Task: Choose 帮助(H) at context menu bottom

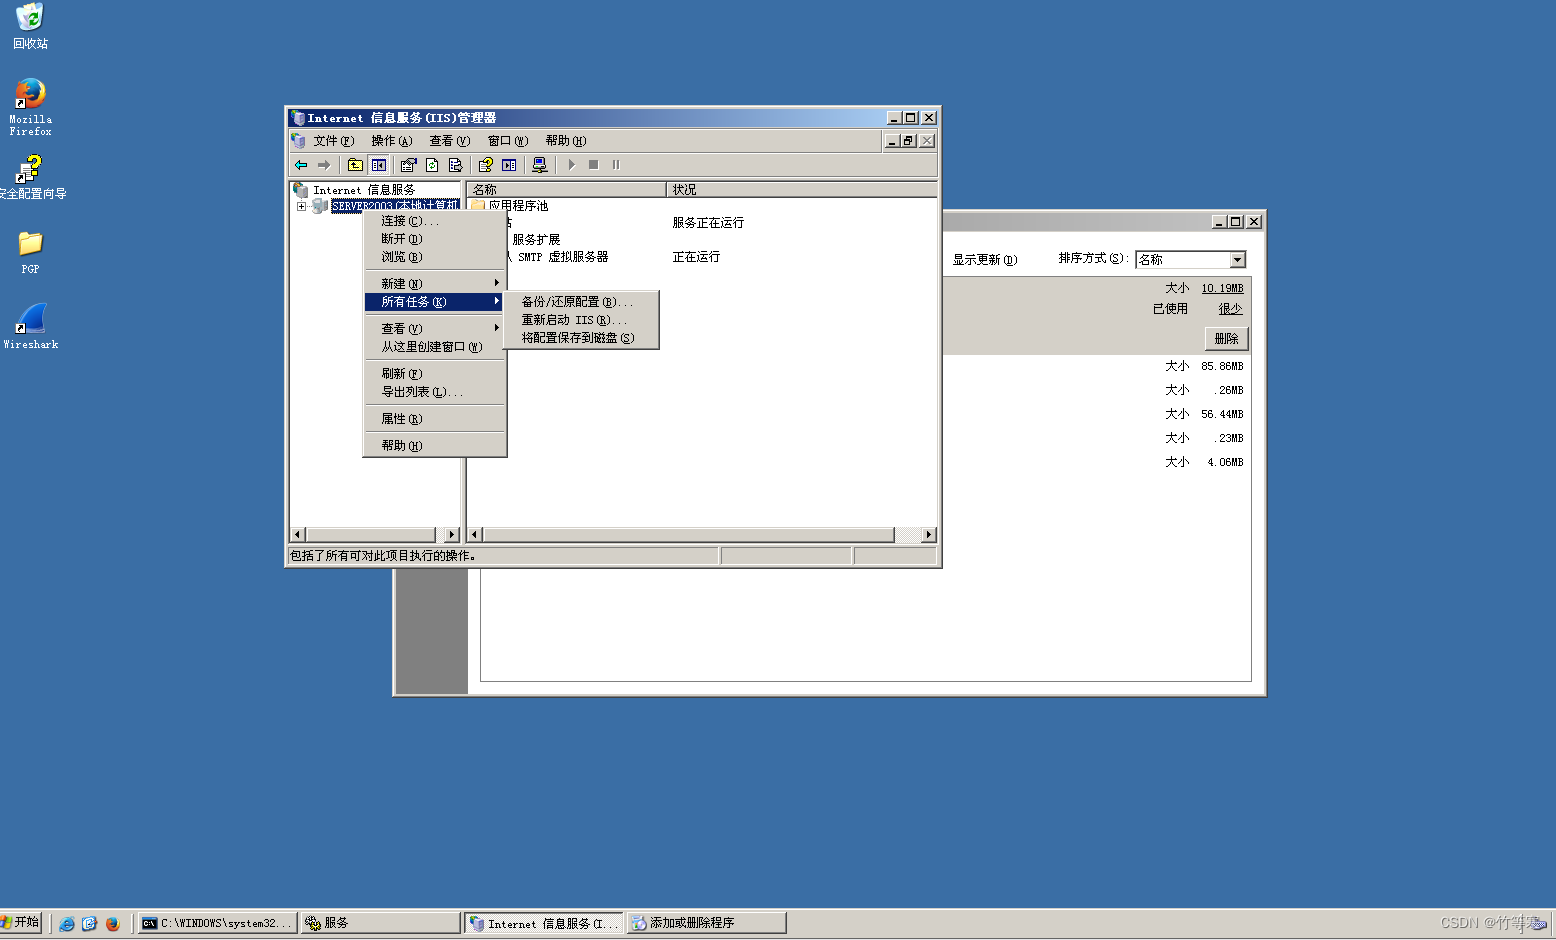Action: click(x=435, y=446)
